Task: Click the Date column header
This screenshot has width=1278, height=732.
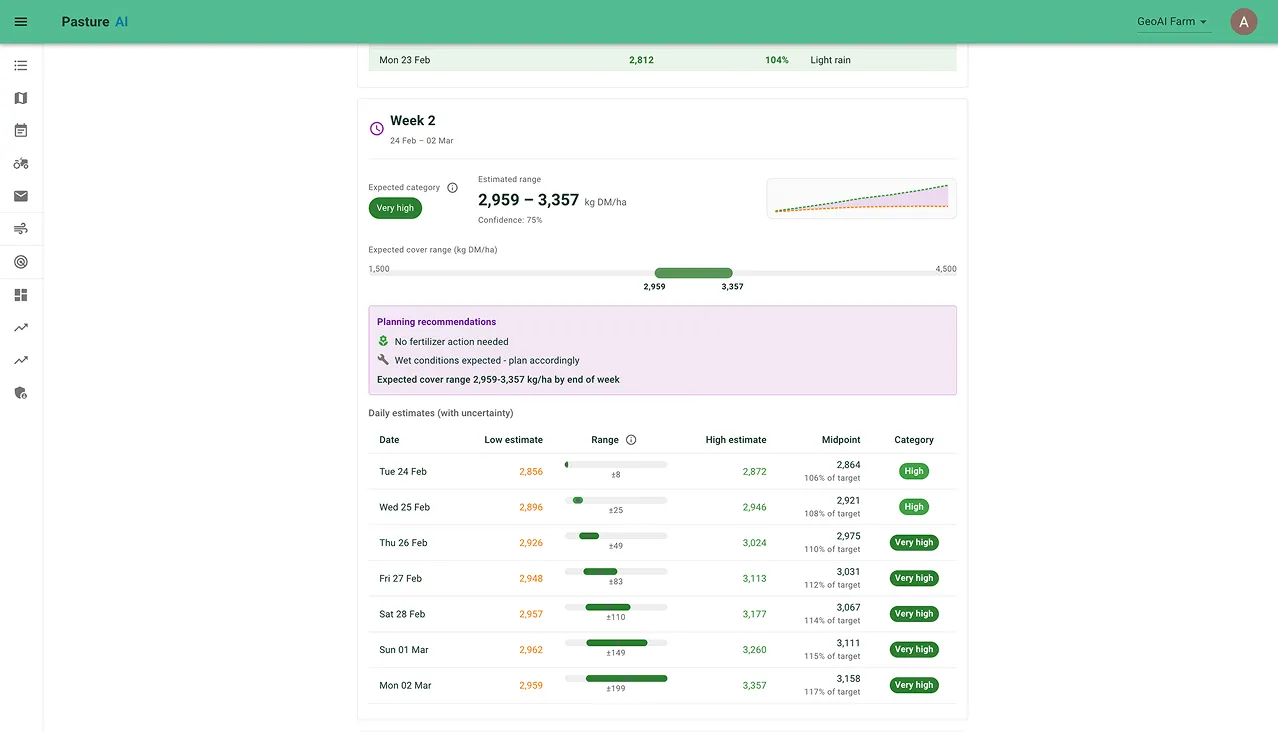Action: click(389, 440)
